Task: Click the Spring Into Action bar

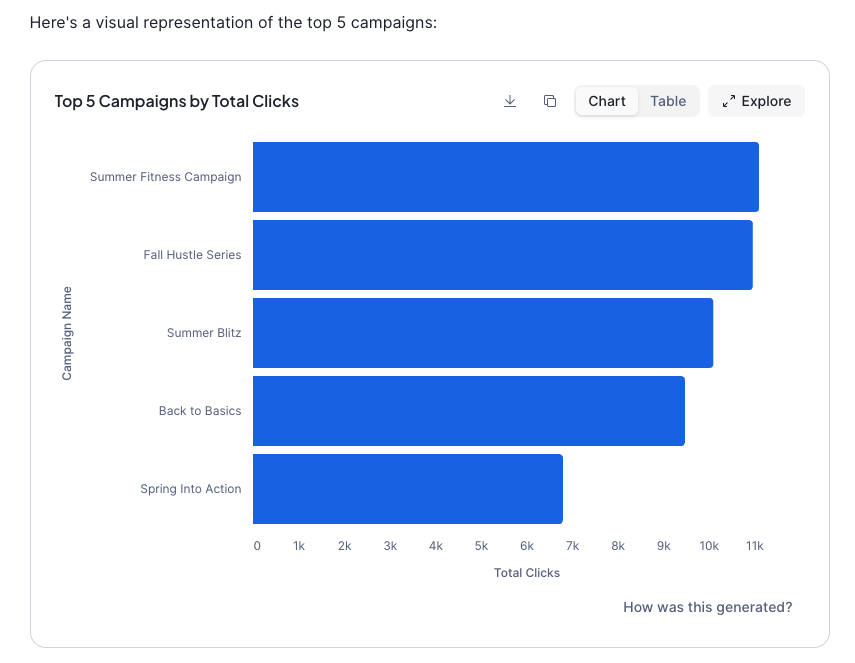Action: coord(407,489)
